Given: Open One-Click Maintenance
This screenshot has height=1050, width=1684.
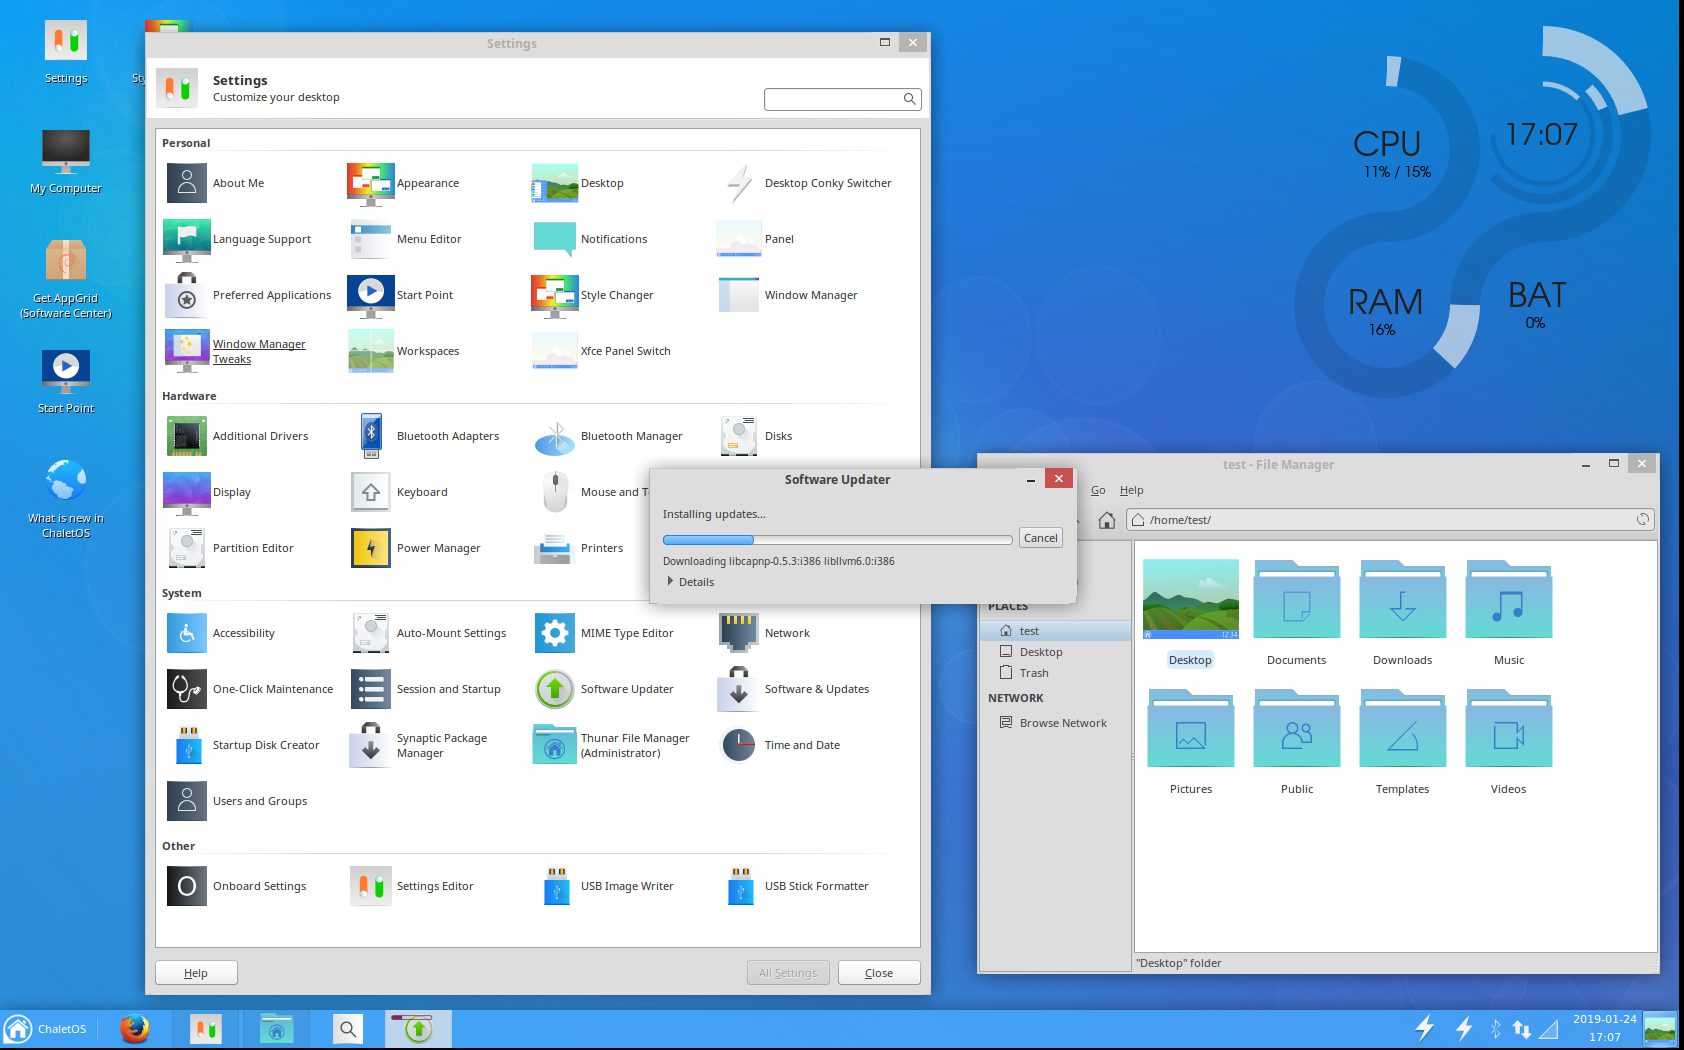Looking at the screenshot, I should (187, 690).
